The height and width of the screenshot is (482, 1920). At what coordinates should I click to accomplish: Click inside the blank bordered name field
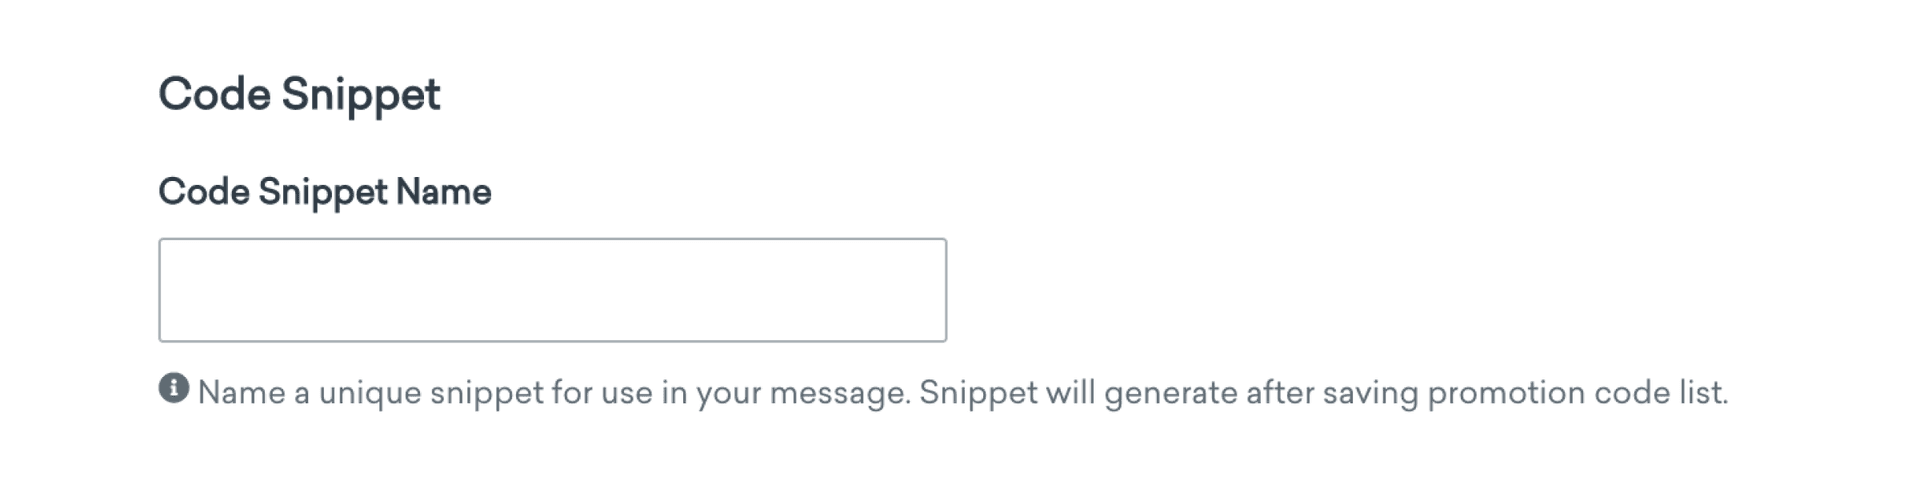click(x=552, y=290)
